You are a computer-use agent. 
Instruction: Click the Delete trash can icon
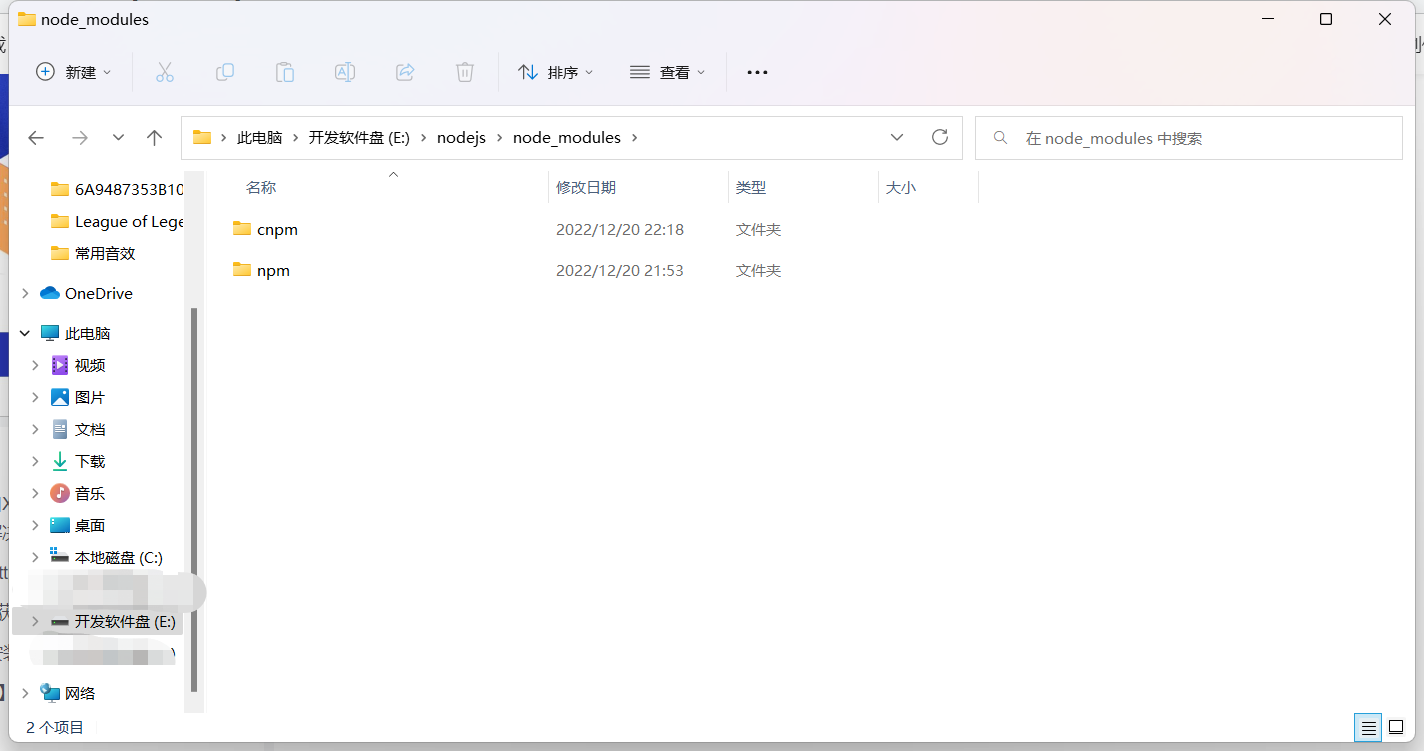pyautogui.click(x=465, y=72)
